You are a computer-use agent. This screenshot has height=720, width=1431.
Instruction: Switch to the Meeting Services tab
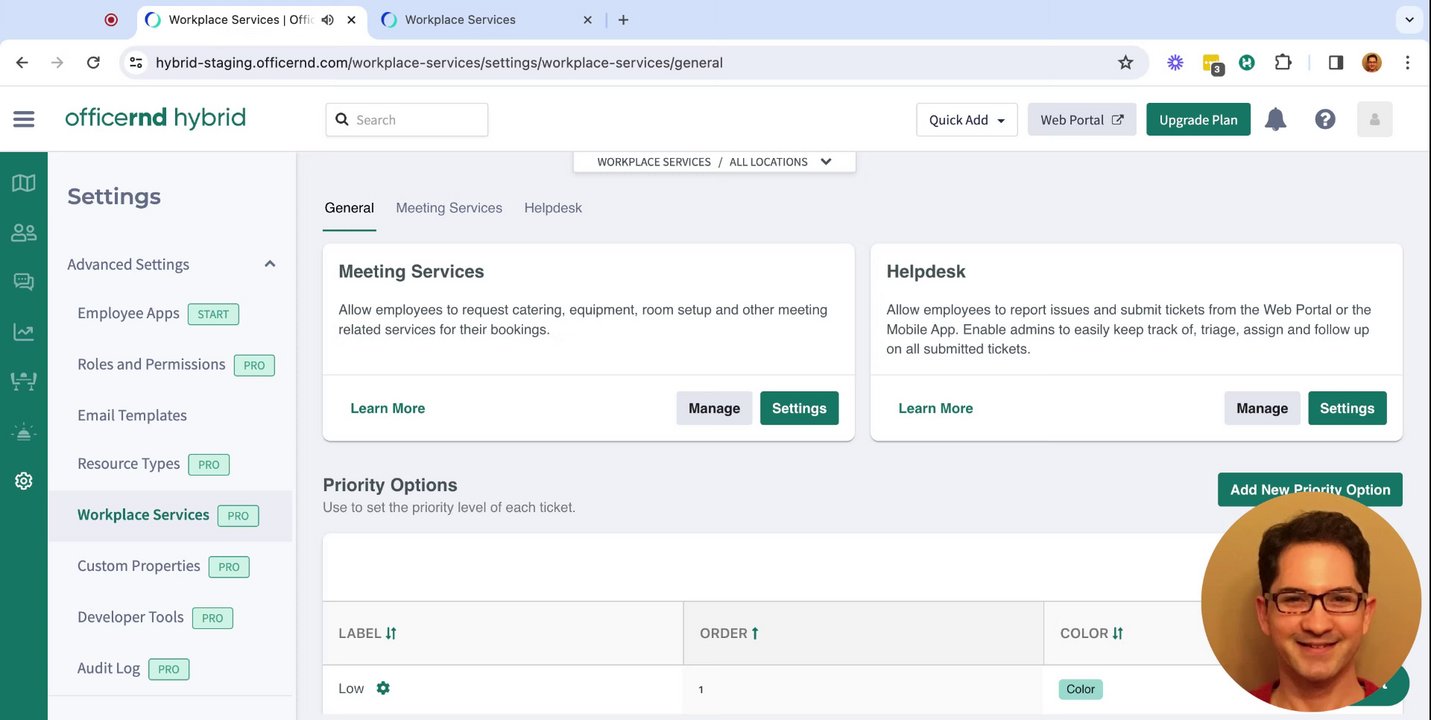click(x=449, y=208)
